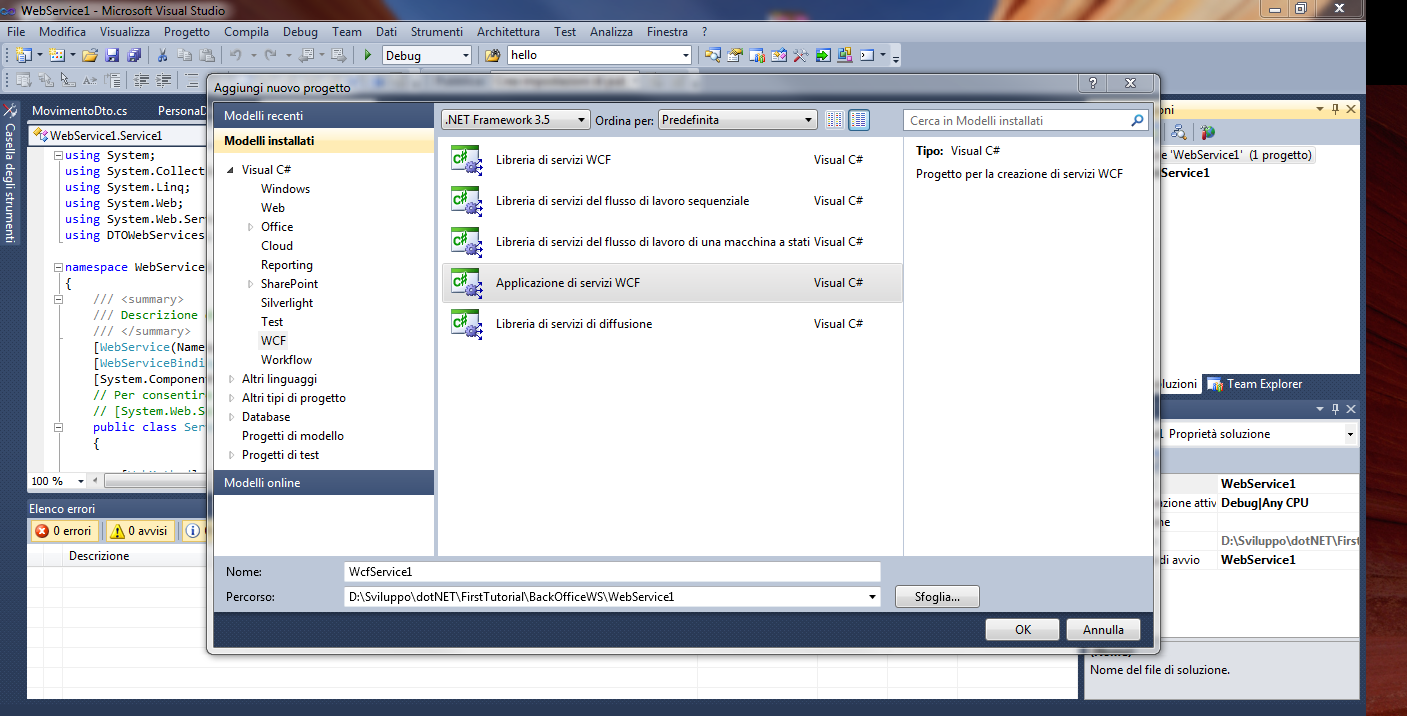This screenshot has height=716, width=1407.
Task: Select the Modelli installati section
Action: [324, 141]
